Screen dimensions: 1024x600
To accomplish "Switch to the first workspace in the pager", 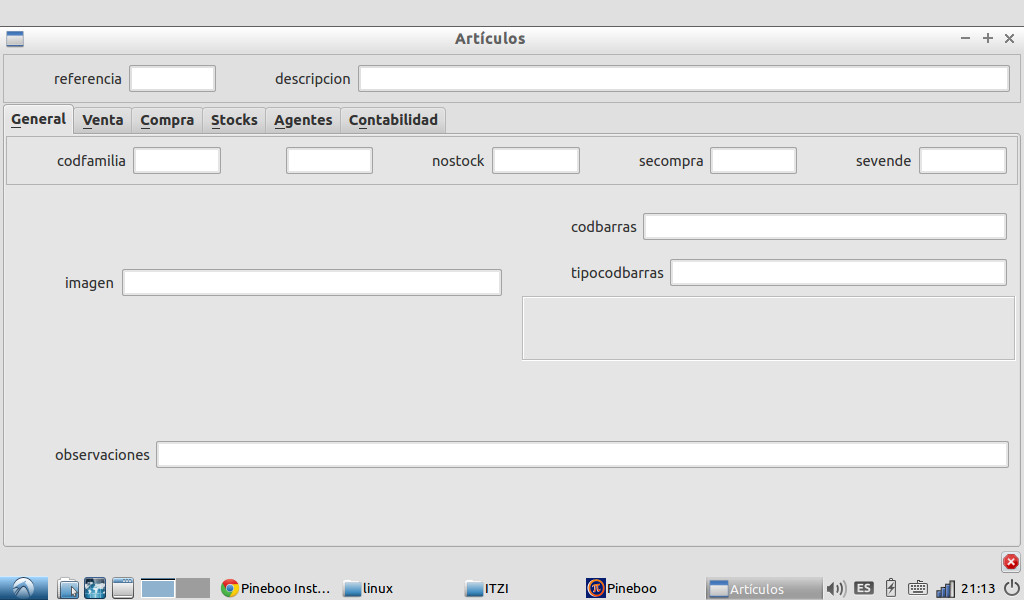I will pos(158,588).
